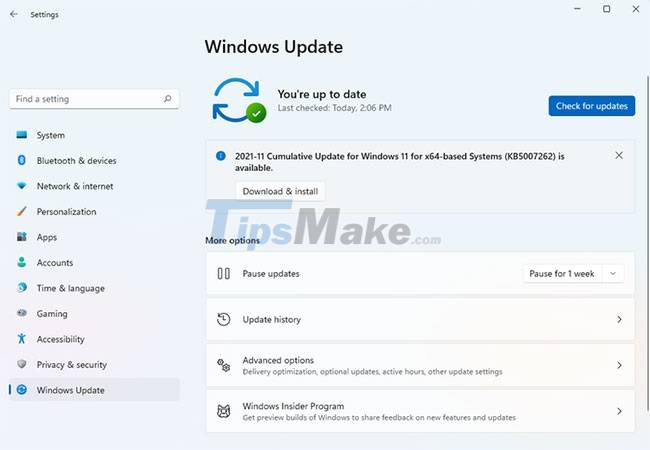
Task: Select the Windows Update sidebar icon
Action: coord(22,390)
